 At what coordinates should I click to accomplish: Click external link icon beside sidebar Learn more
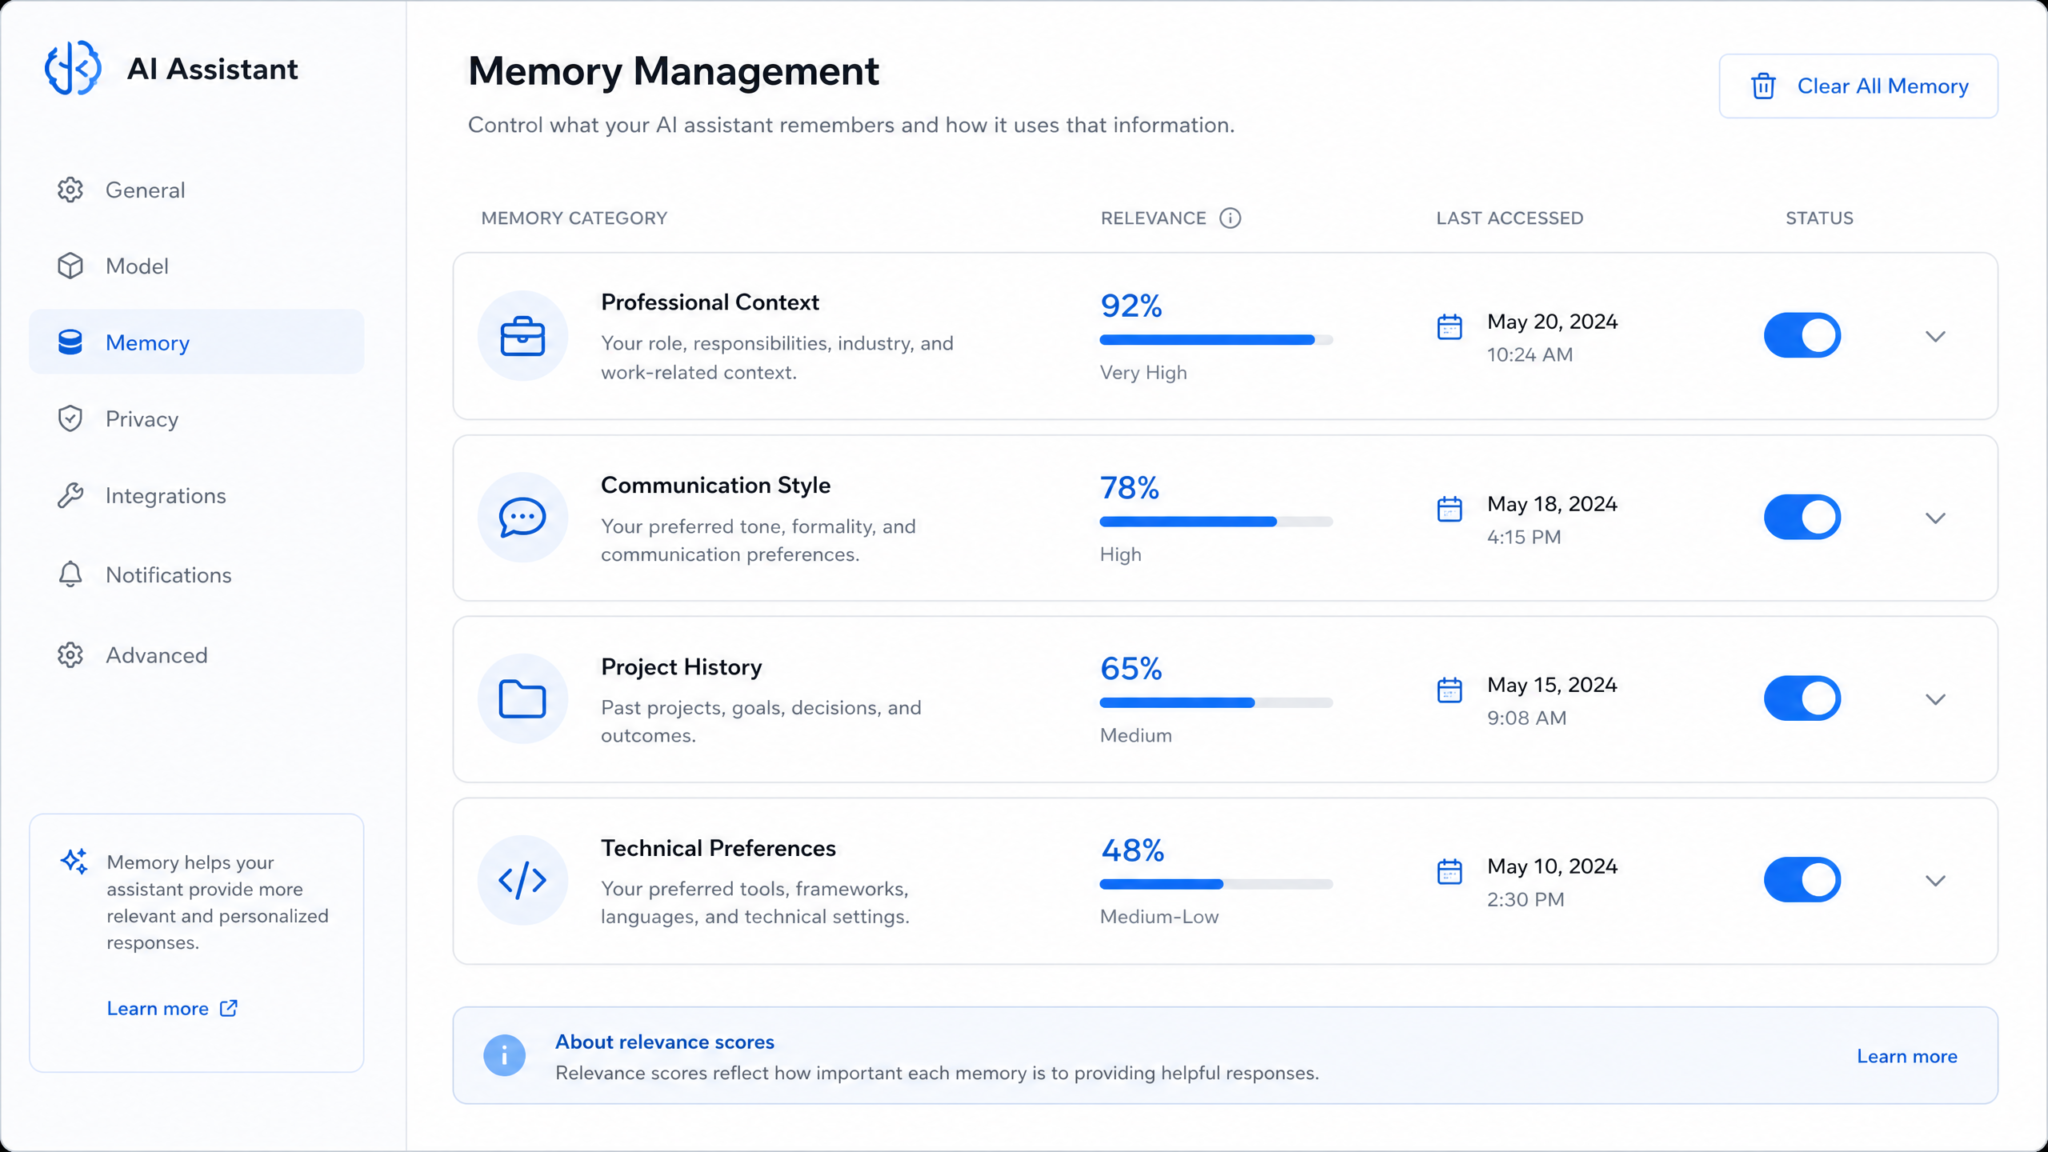click(229, 1008)
